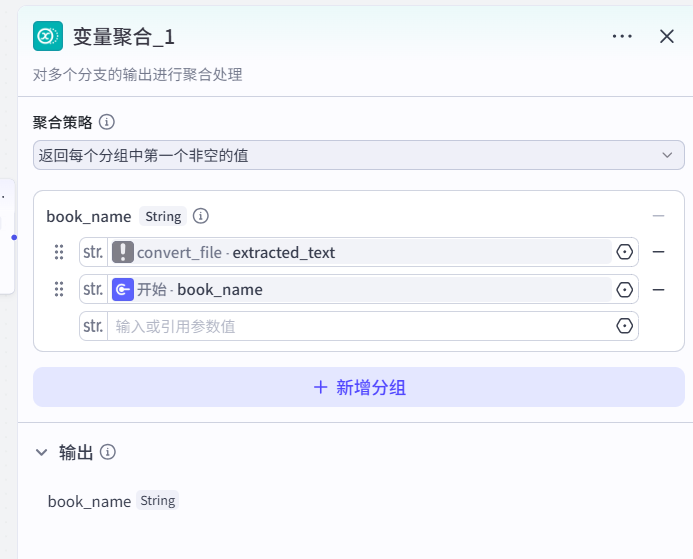Viewport: 693px width, 559px height.
Task: Open variable picker for 开始 book_name row
Action: (x=625, y=290)
